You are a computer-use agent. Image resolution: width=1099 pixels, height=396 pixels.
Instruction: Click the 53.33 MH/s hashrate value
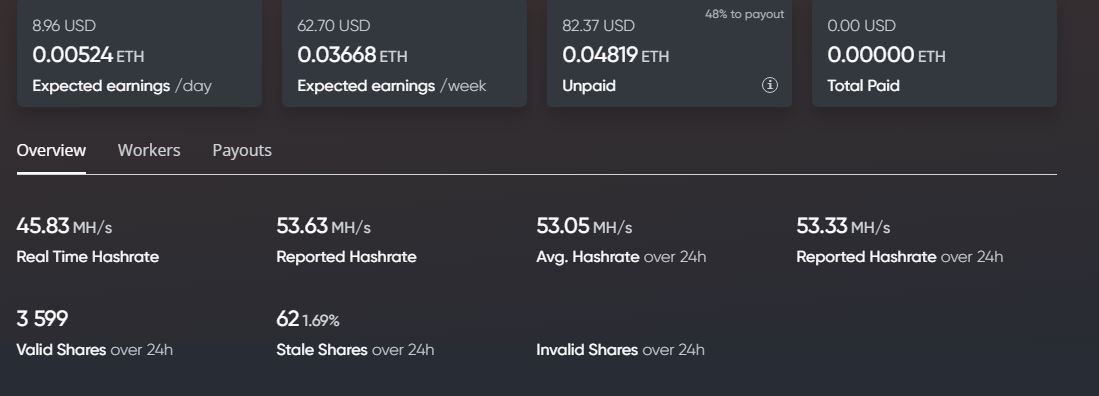pos(843,226)
